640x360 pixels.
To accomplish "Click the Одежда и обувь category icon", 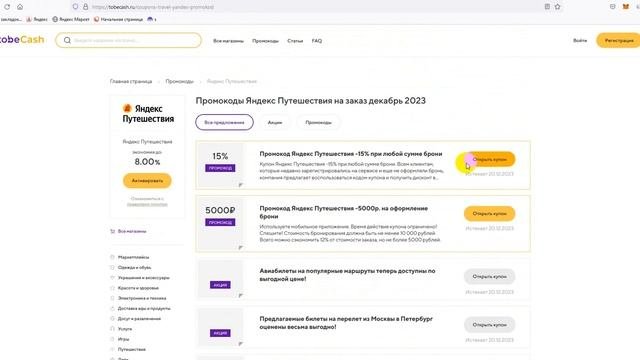I will (x=112, y=267).
